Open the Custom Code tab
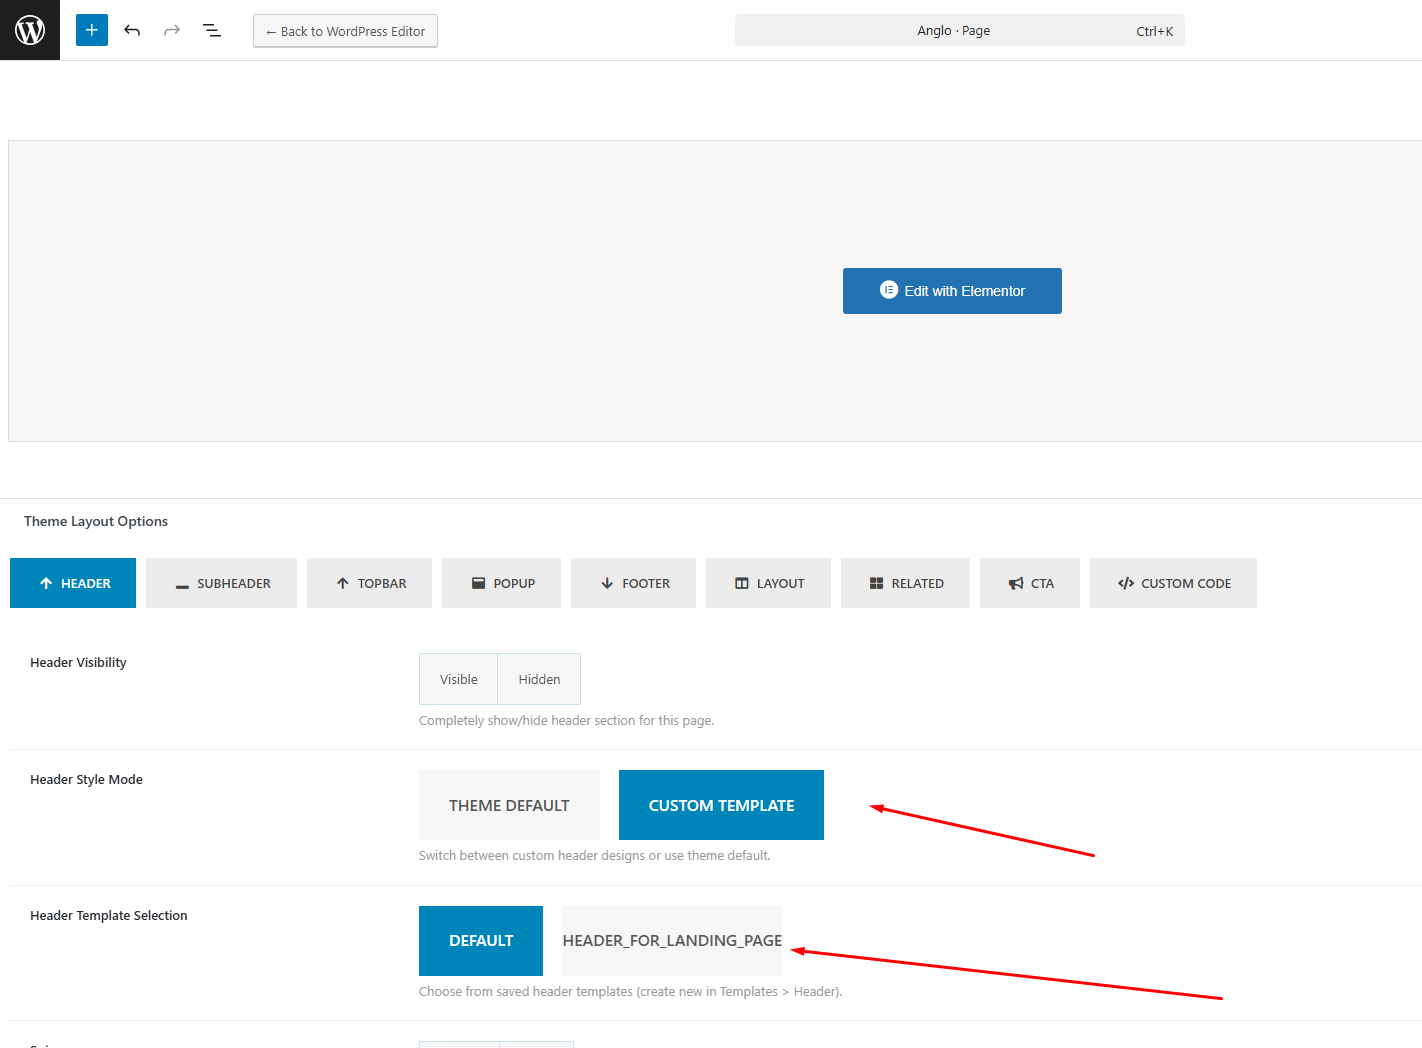Viewport: 1422px width, 1048px height. tap(1172, 583)
